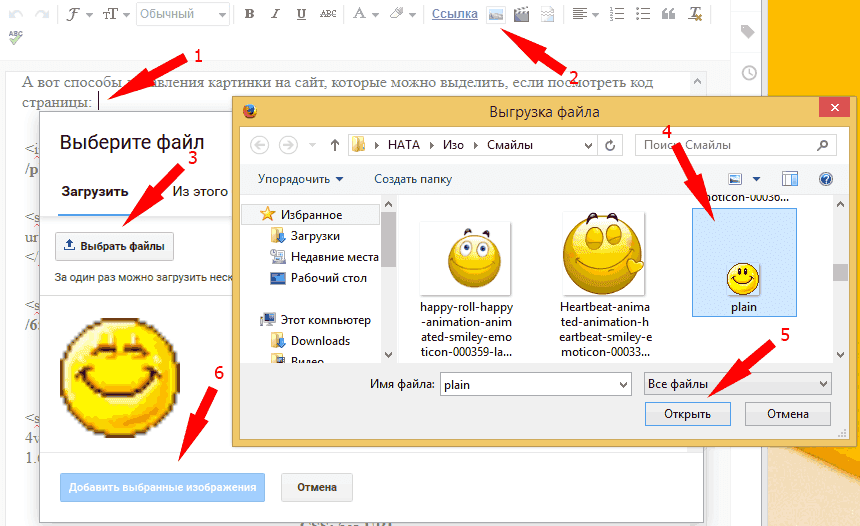Viewport: 860px width, 526px height.
Task: Open the paragraph style dropdown "Обычный"
Action: pyautogui.click(x=183, y=14)
